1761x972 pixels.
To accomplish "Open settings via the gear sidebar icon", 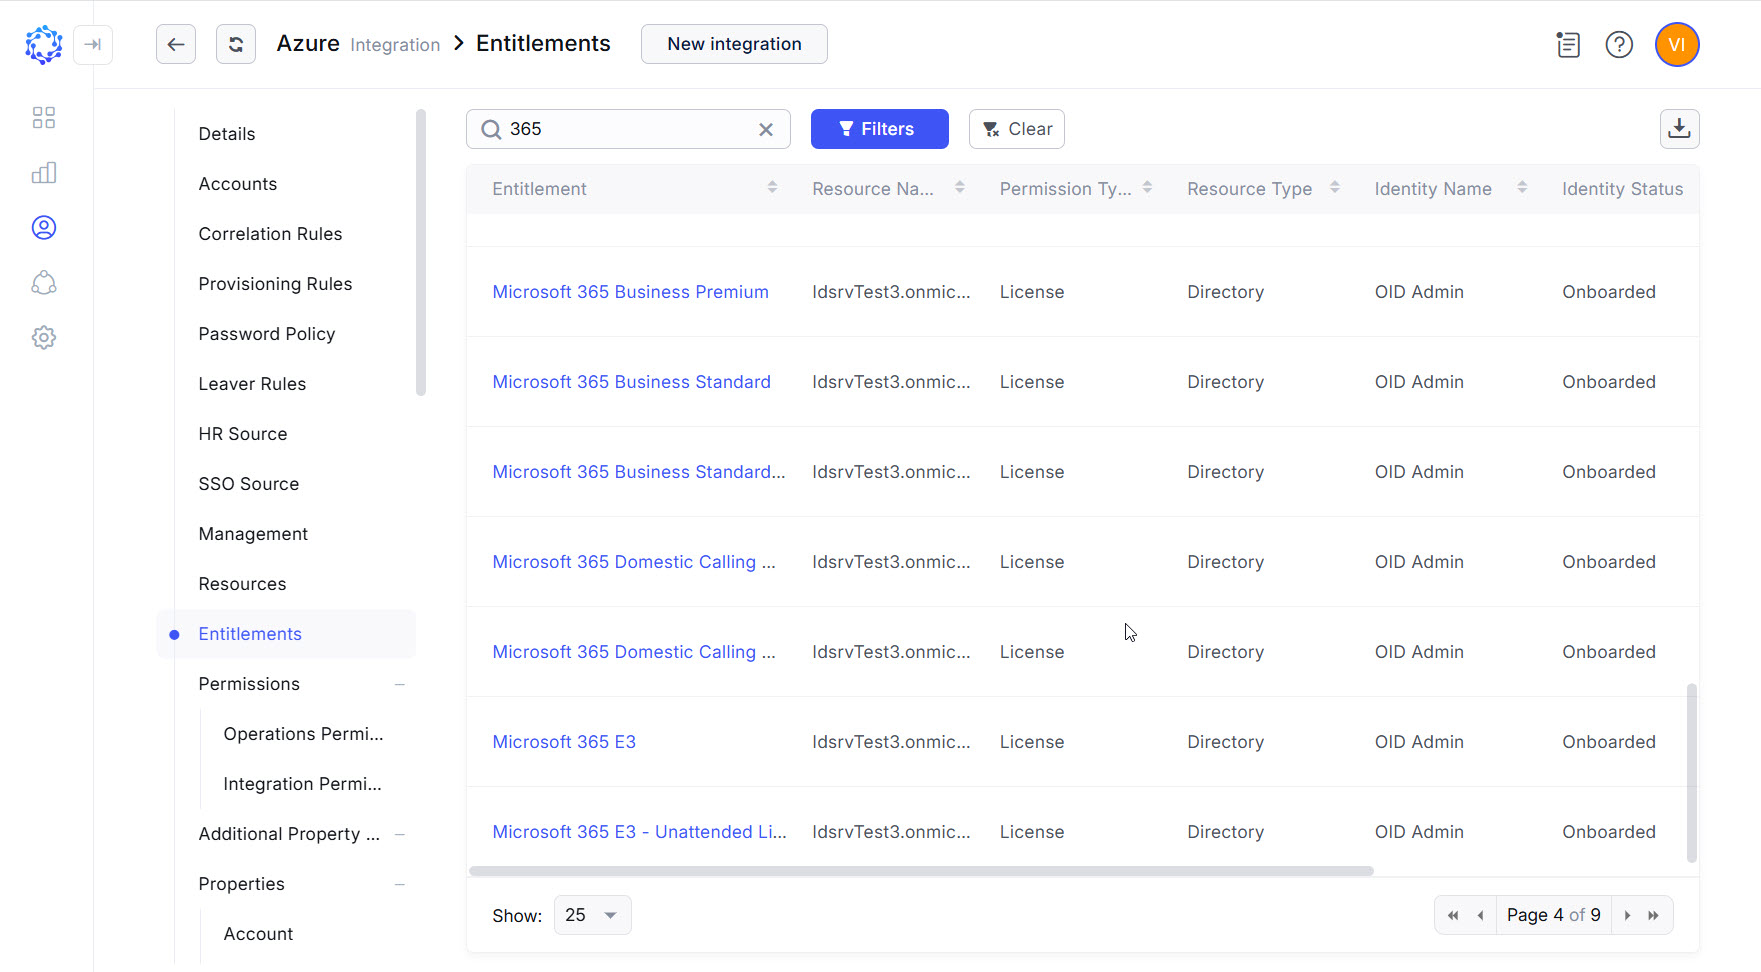I will point(44,337).
